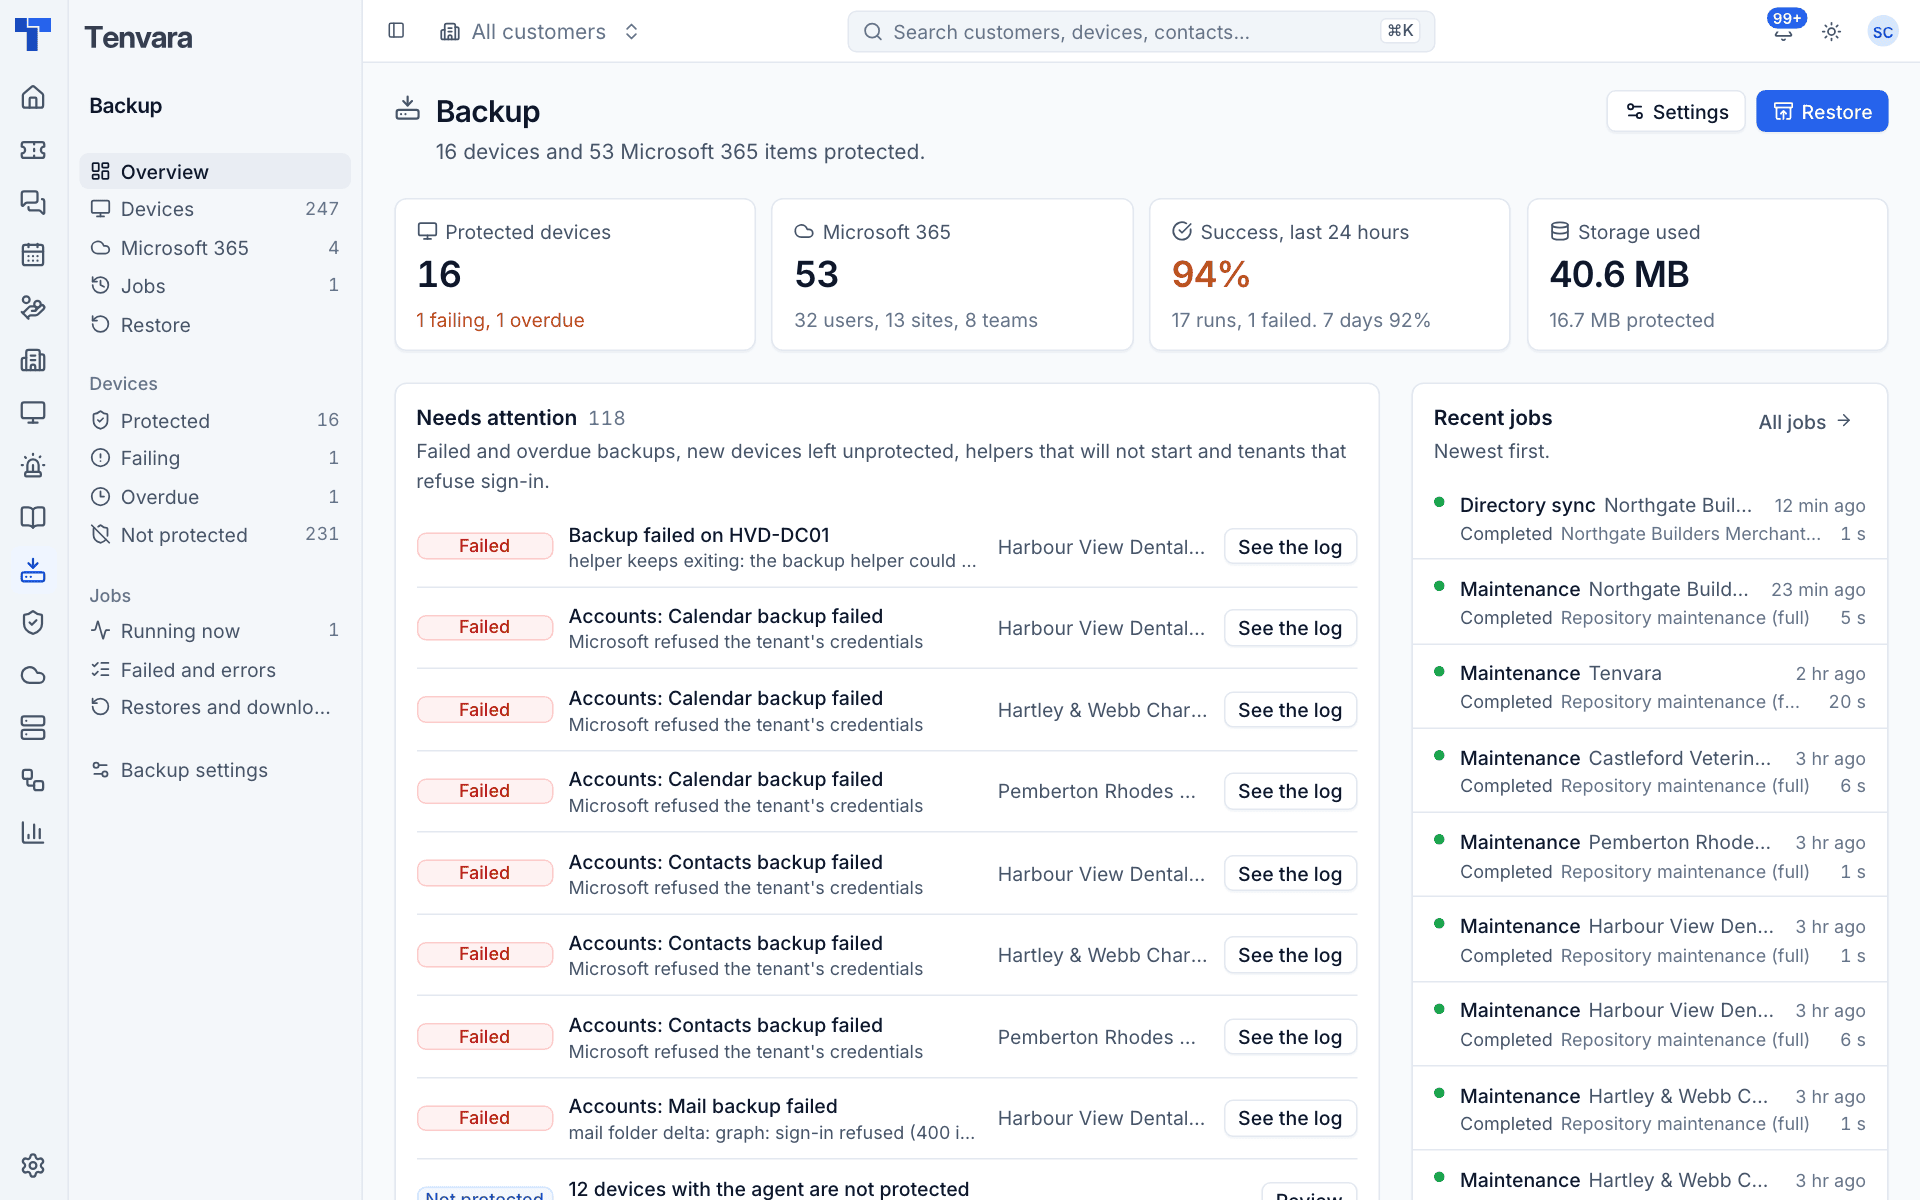This screenshot has height=1200, width=1920.
Task: Open the shield security rail icon
Action: tap(33, 622)
